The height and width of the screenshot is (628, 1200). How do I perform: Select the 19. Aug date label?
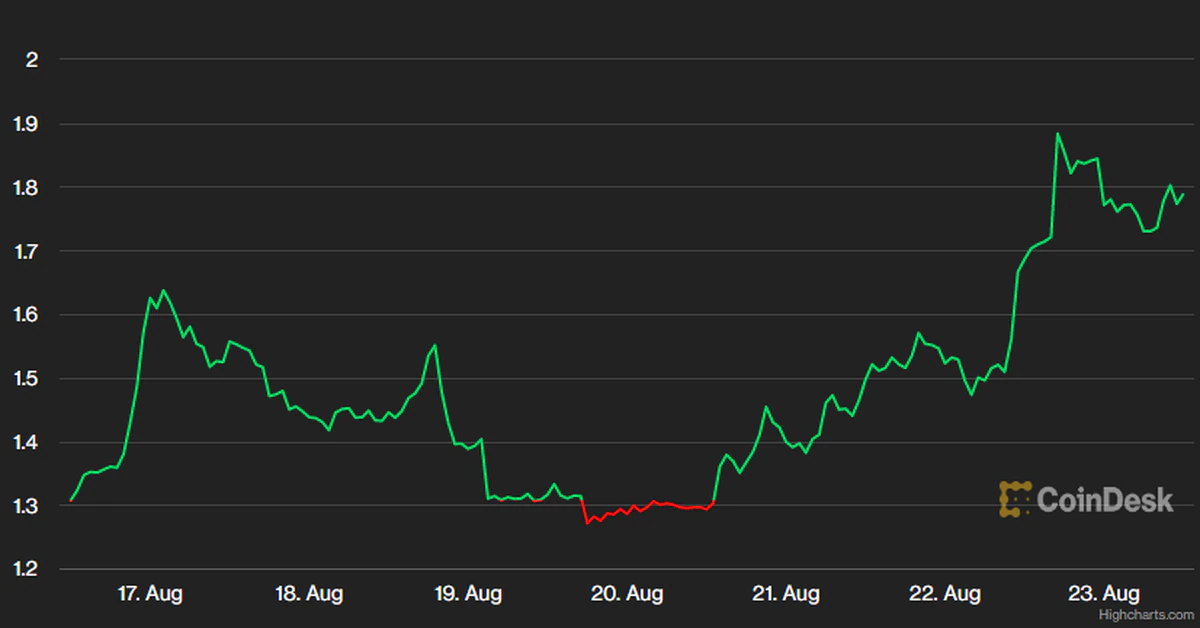click(468, 594)
